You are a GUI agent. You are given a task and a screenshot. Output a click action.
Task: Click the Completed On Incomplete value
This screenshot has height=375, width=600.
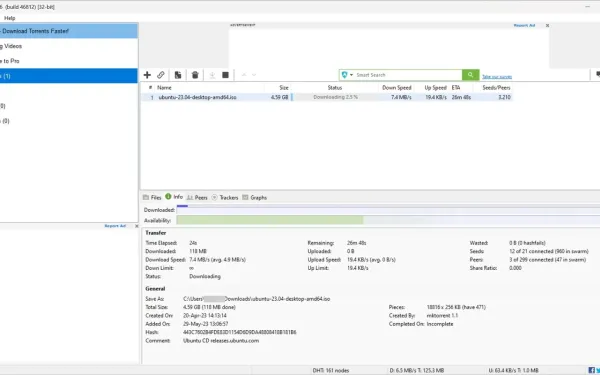coord(440,324)
